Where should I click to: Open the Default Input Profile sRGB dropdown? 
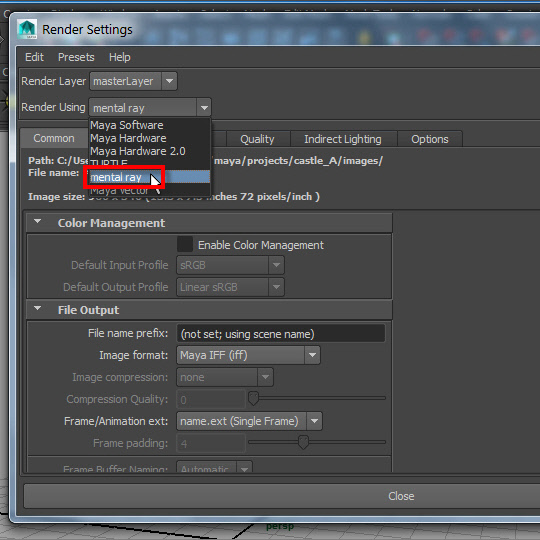click(x=230, y=265)
